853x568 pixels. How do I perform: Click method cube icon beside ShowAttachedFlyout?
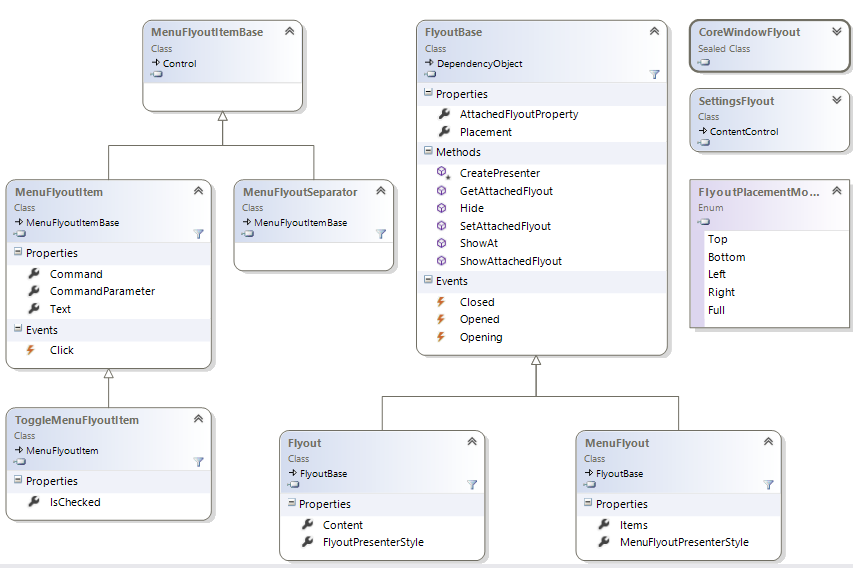pos(442,261)
